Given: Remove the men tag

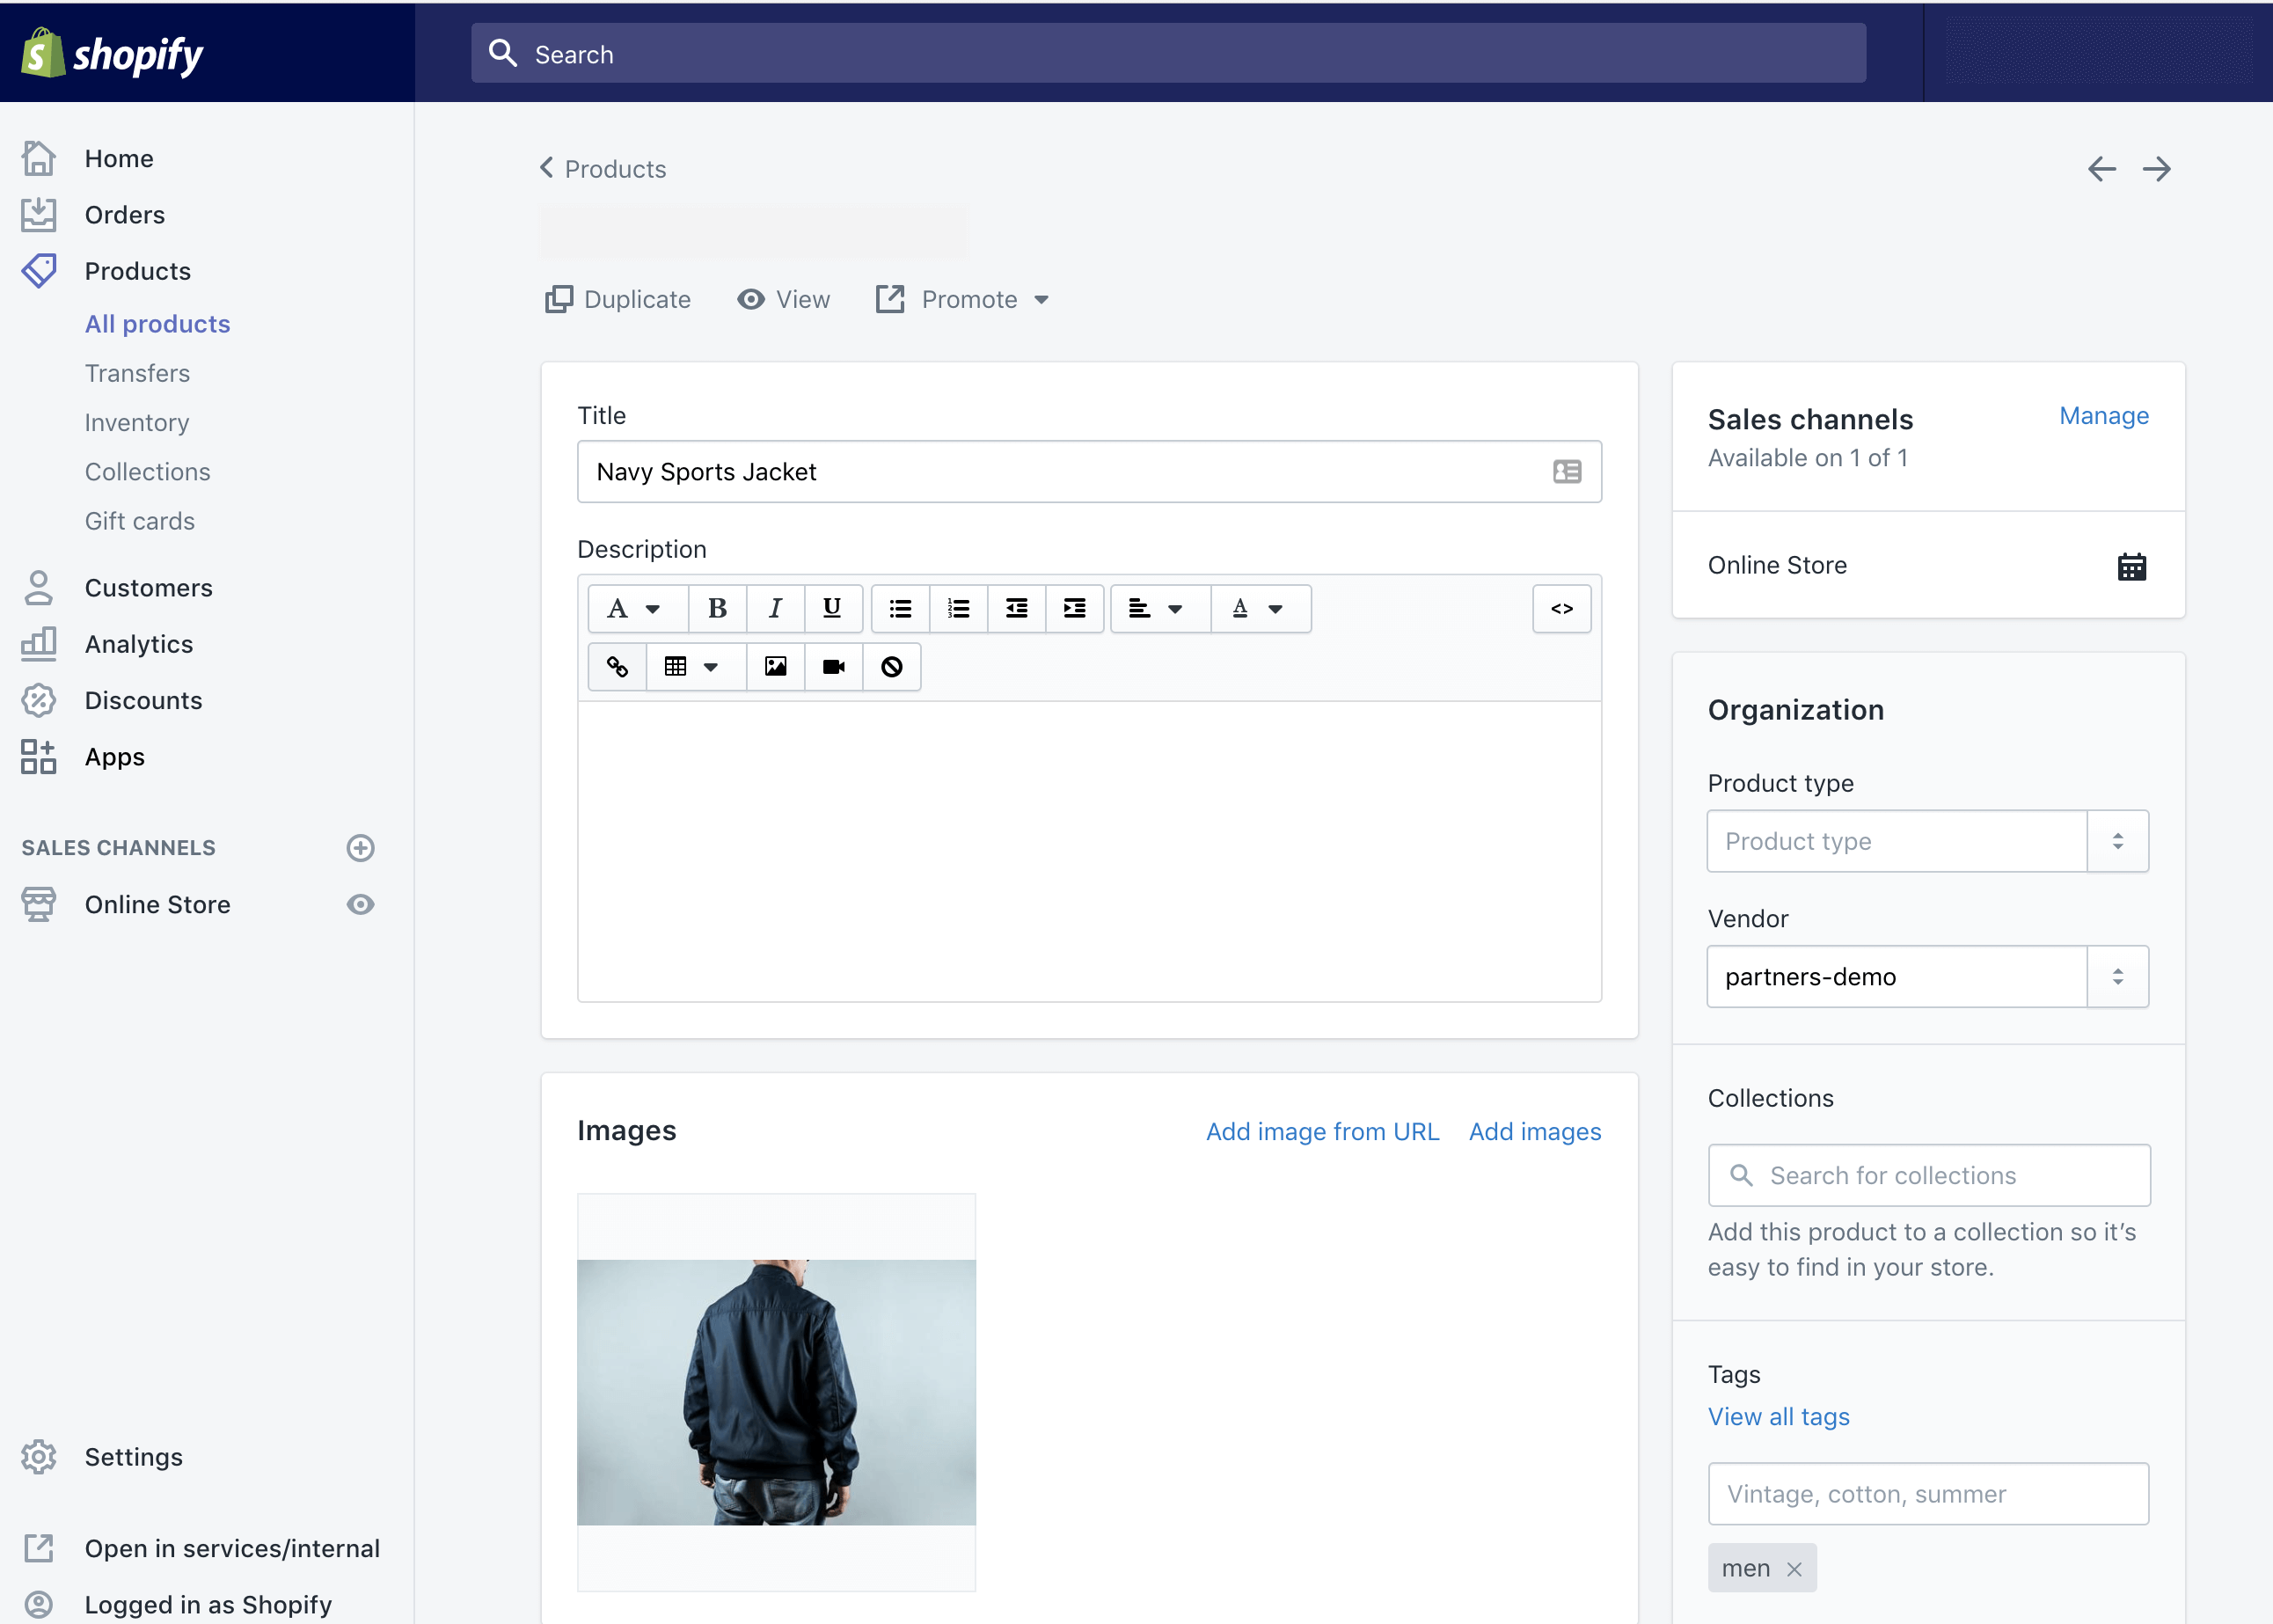Looking at the screenshot, I should pyautogui.click(x=1794, y=1569).
